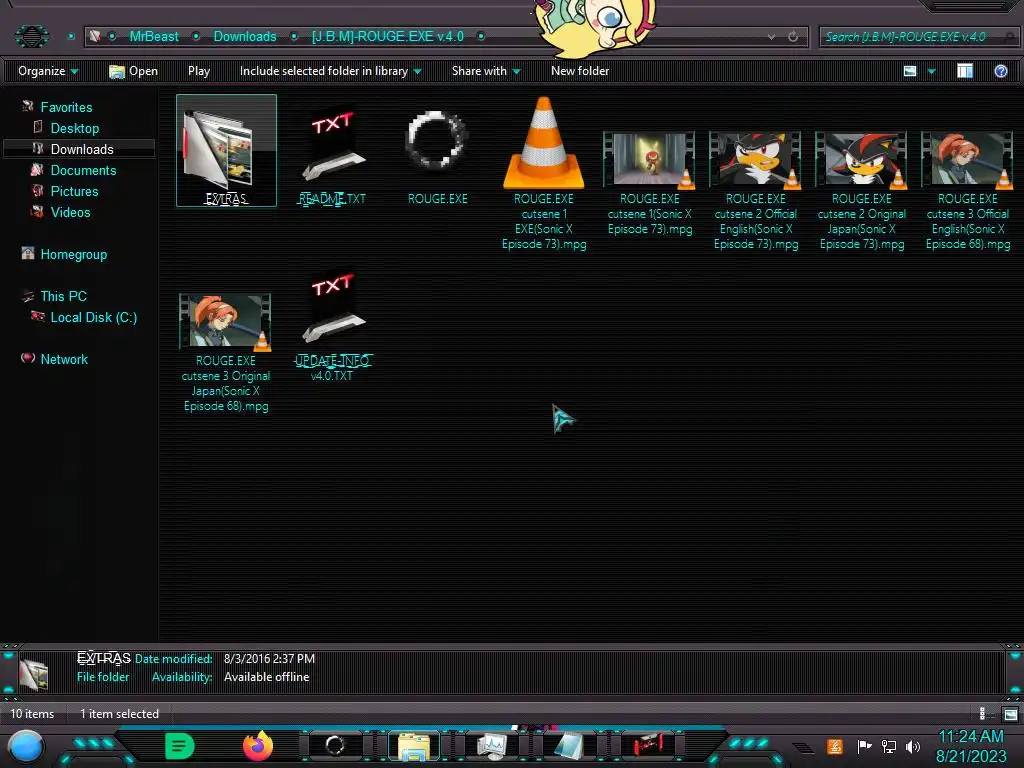Open the Share with dropdown
The image size is (1024, 768).
point(486,71)
